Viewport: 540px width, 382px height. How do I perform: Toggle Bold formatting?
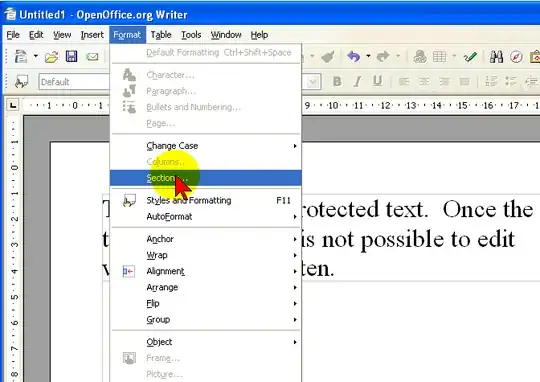[x=337, y=82]
